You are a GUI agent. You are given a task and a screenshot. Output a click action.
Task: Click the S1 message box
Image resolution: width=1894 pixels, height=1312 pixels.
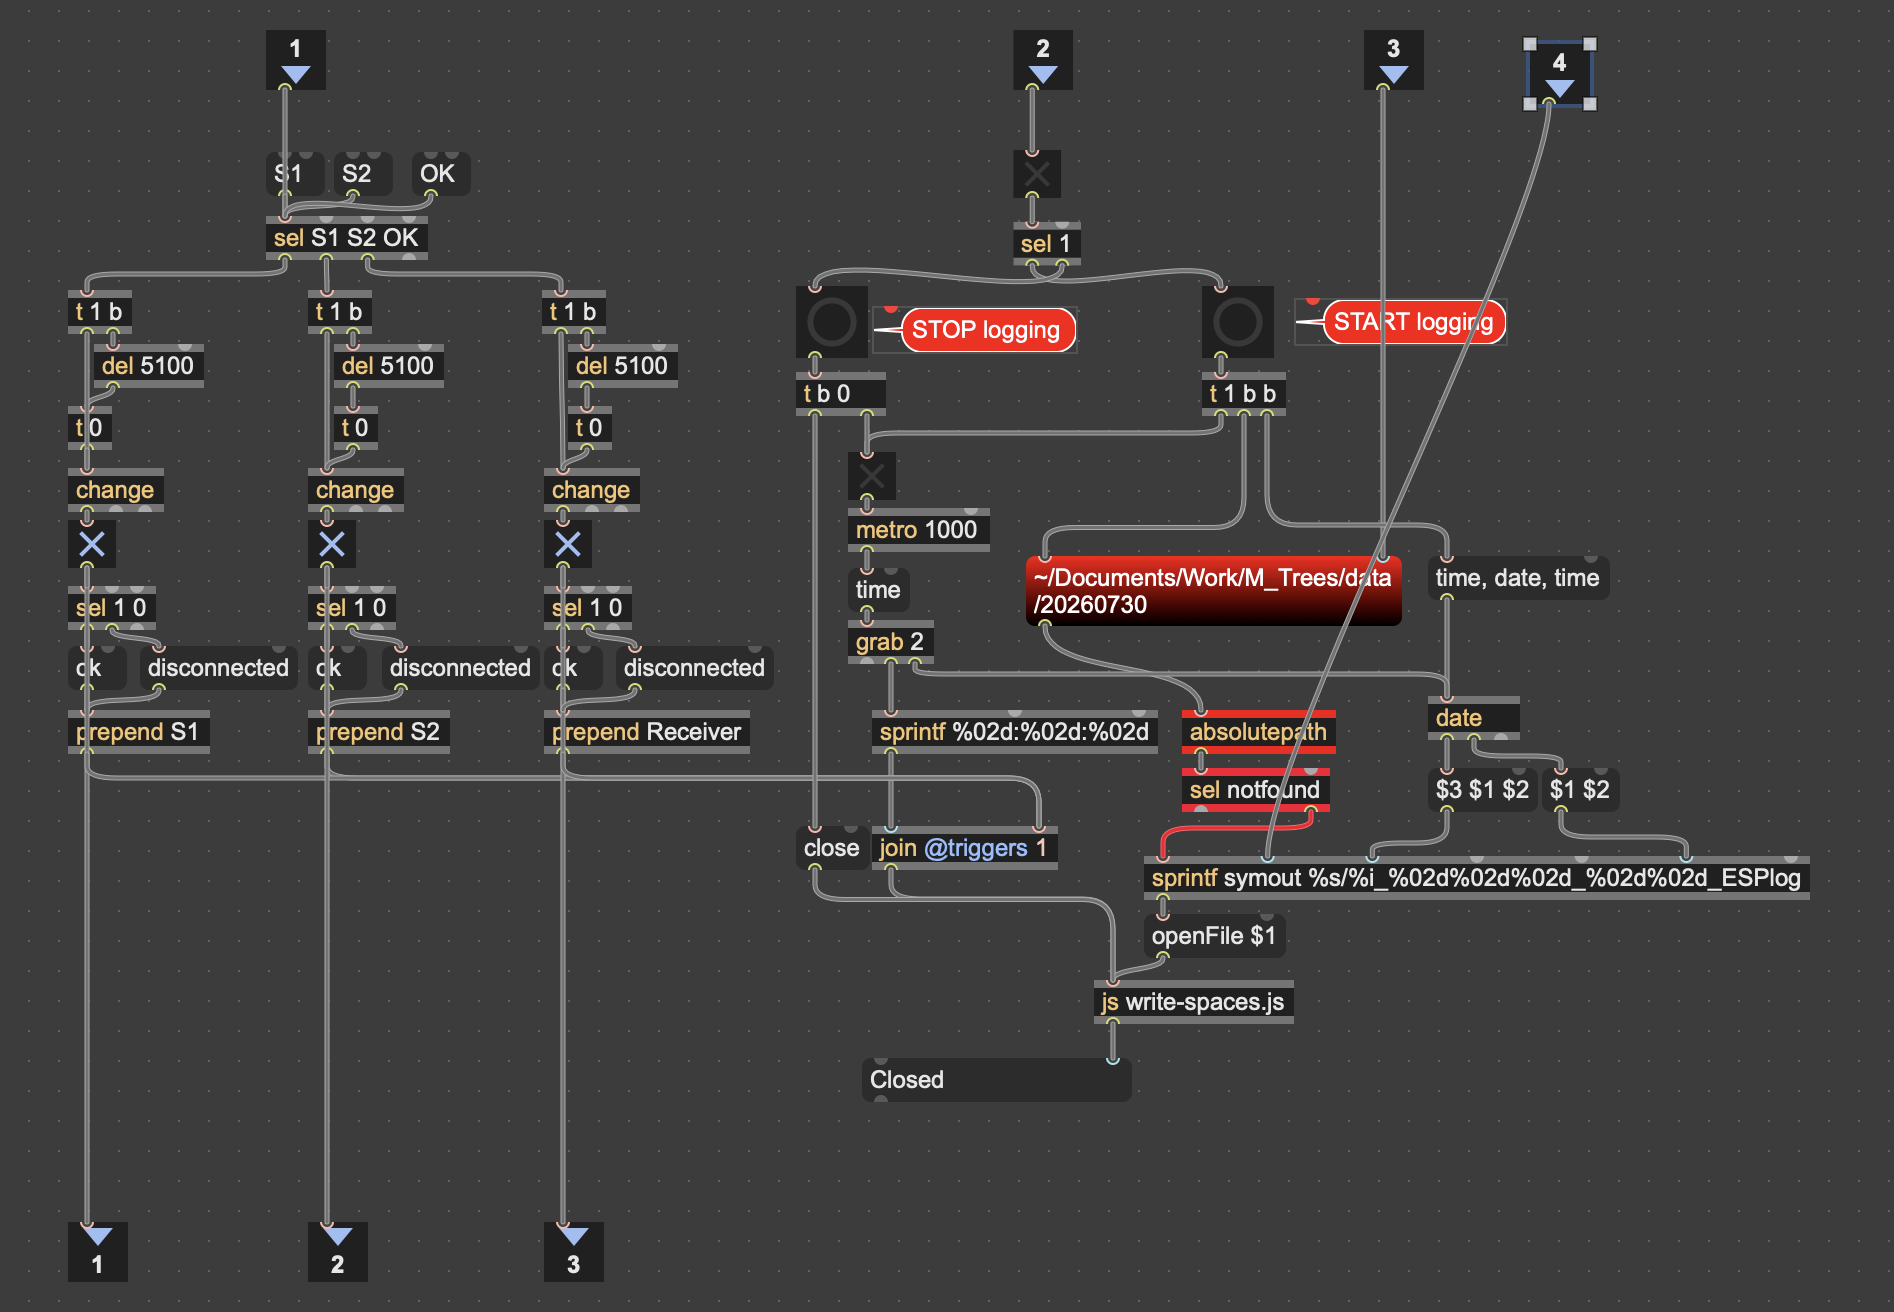pos(294,174)
